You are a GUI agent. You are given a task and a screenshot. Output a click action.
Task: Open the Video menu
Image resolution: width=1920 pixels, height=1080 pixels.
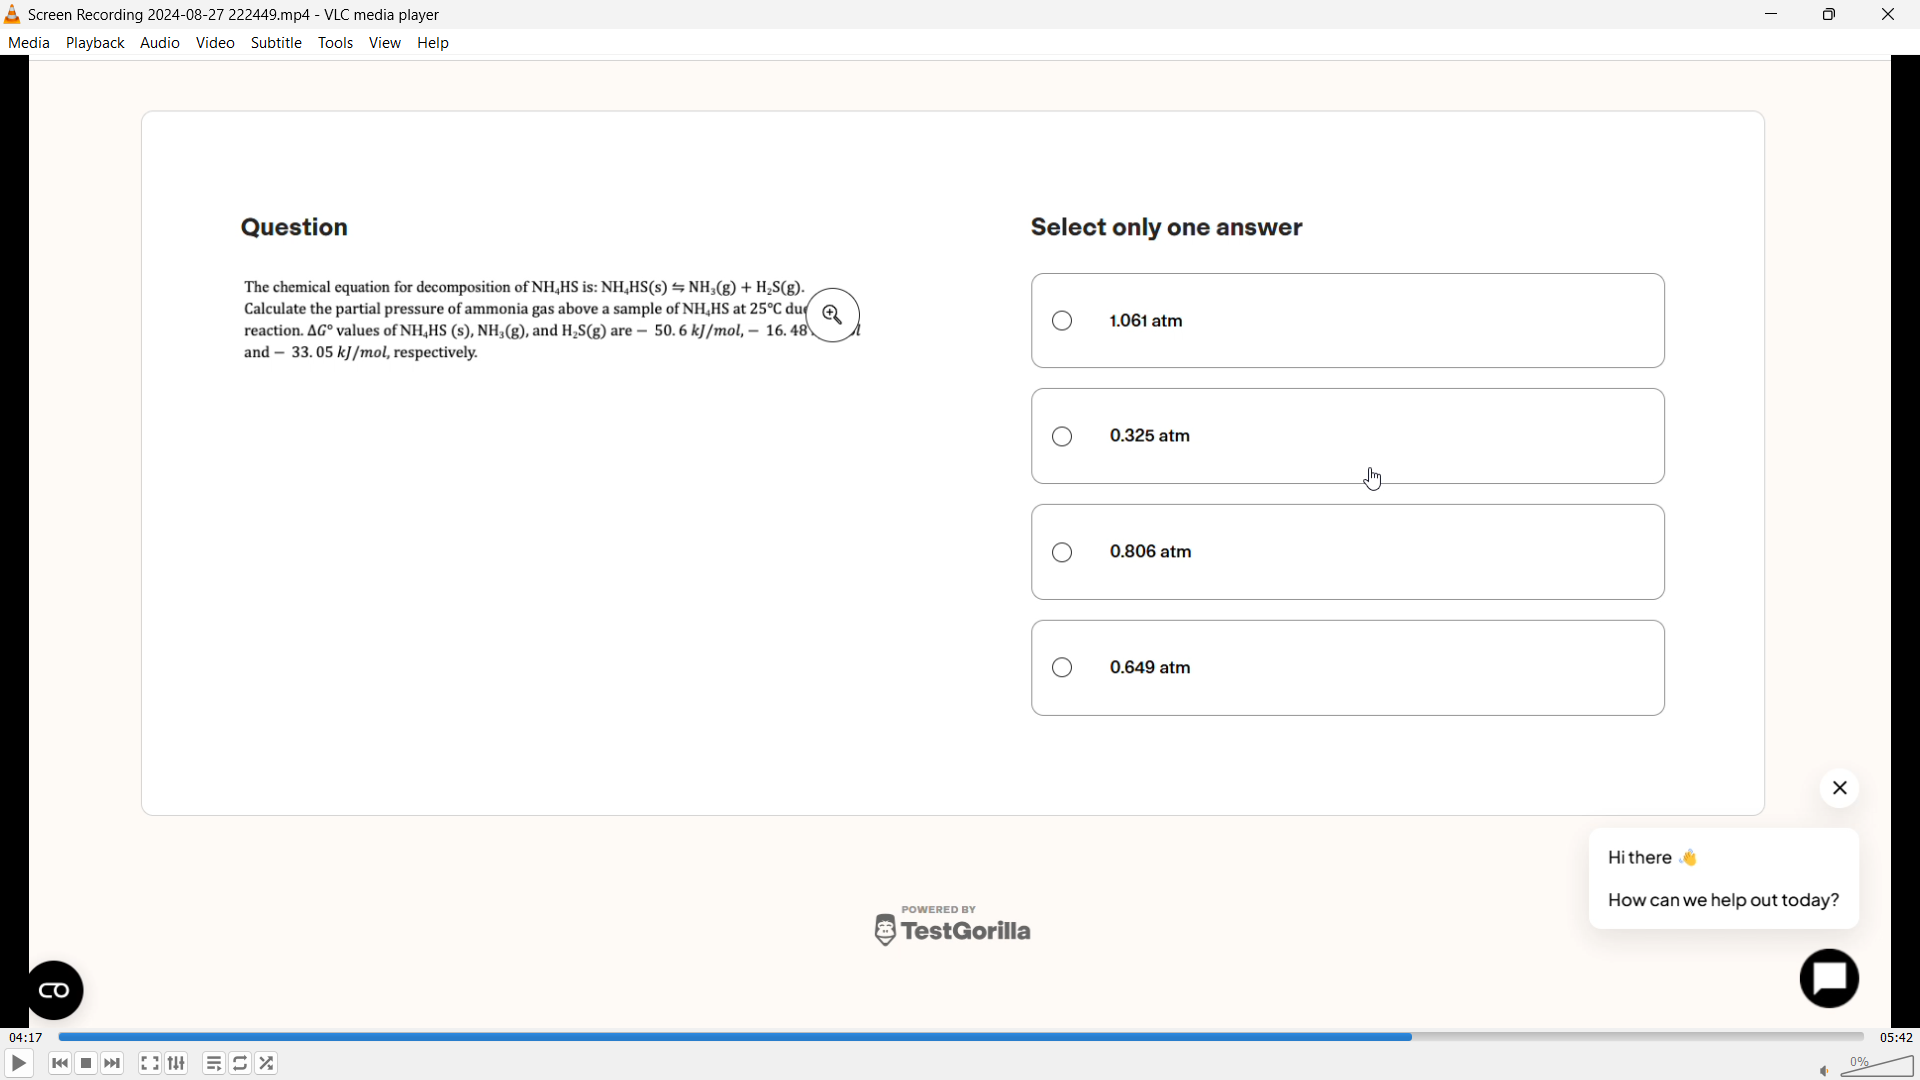[216, 43]
